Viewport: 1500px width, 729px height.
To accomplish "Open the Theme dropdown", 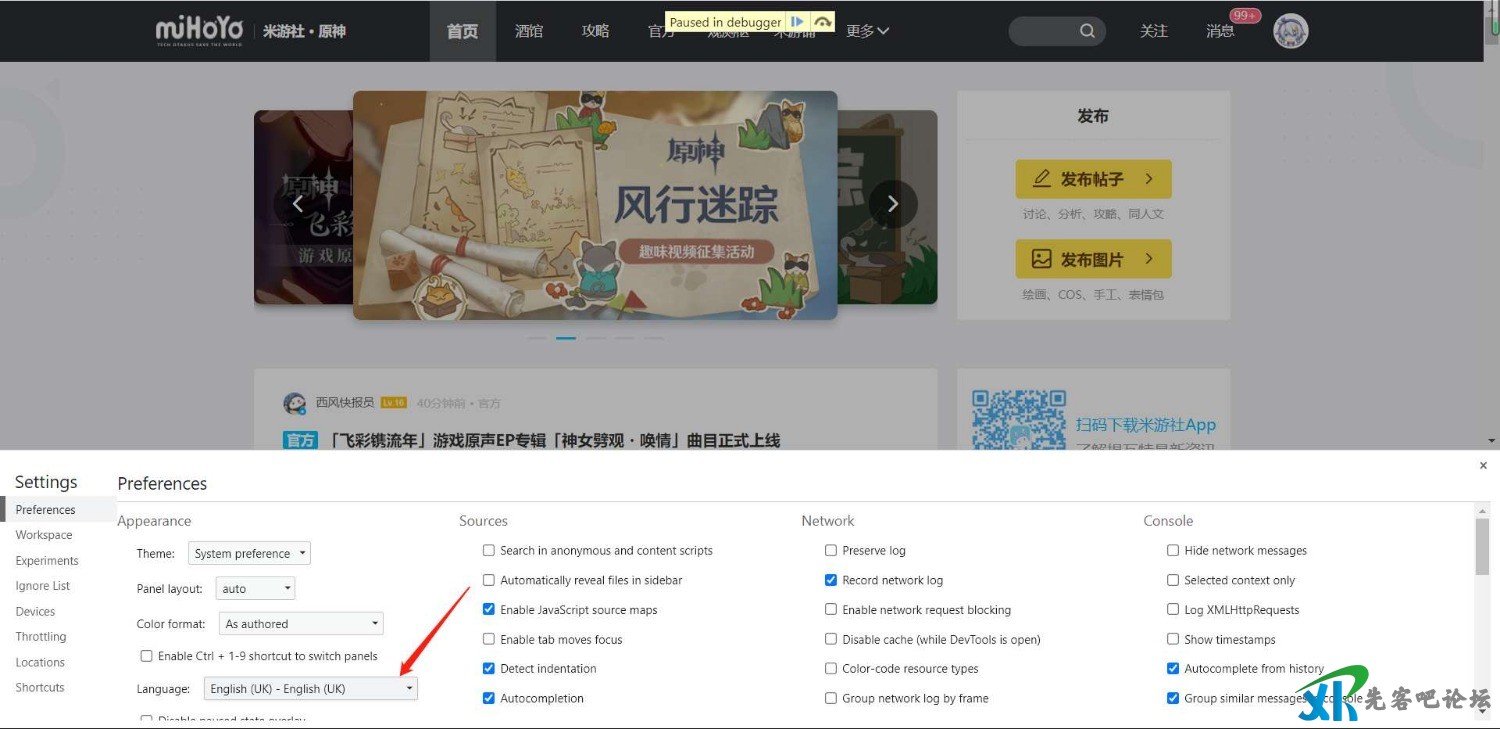I will tap(249, 554).
